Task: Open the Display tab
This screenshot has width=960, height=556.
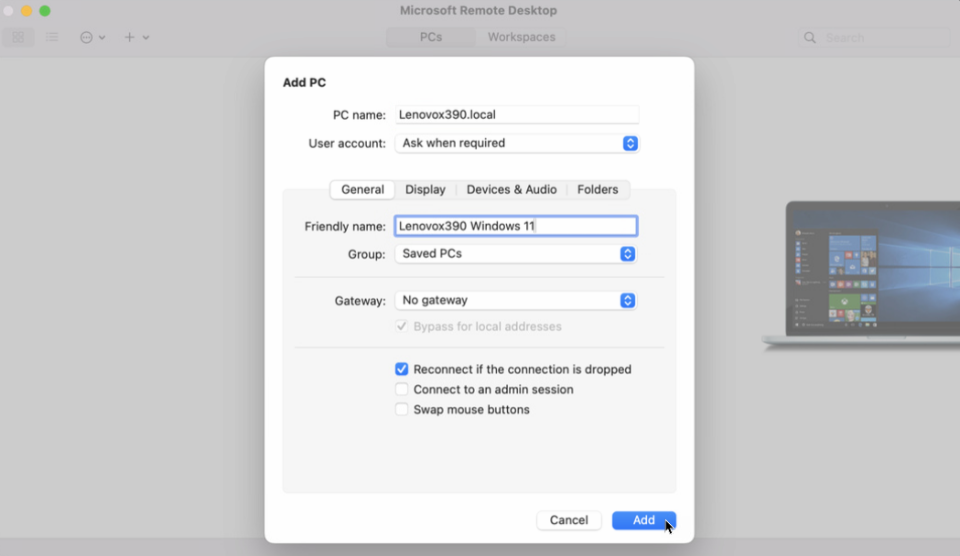Action: [x=426, y=189]
